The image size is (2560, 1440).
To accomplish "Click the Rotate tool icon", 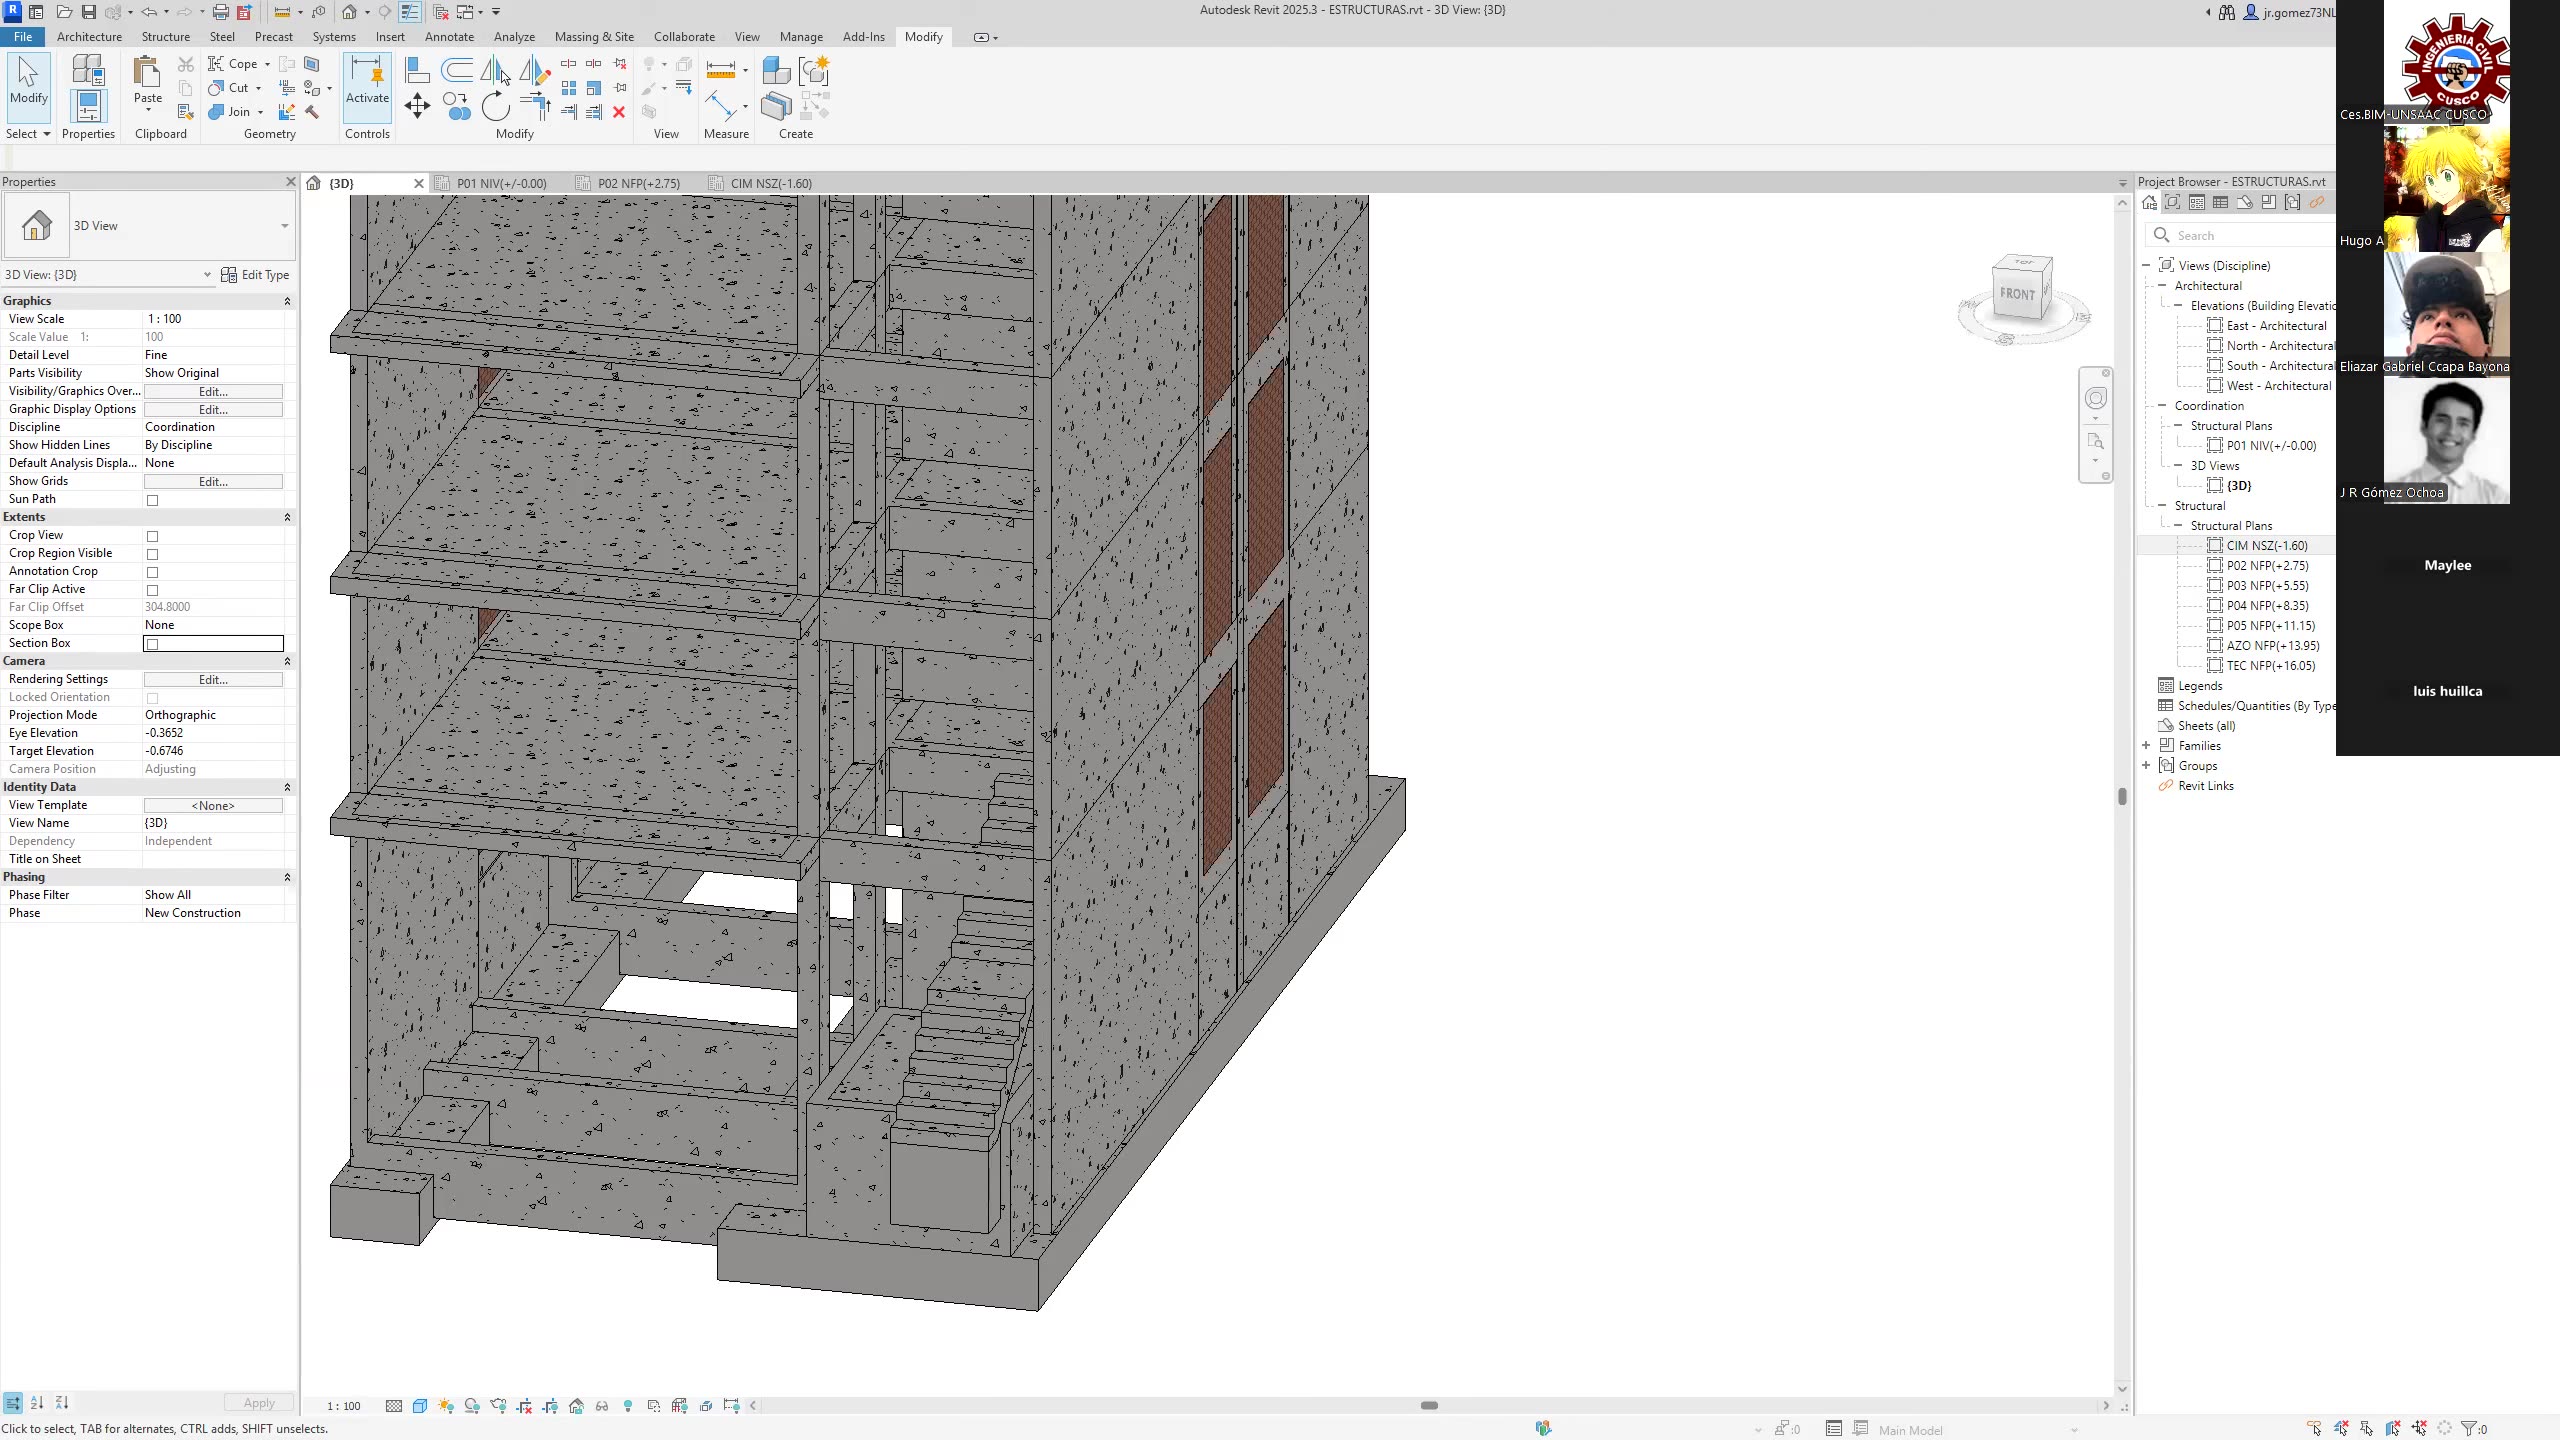I will pyautogui.click(x=495, y=106).
